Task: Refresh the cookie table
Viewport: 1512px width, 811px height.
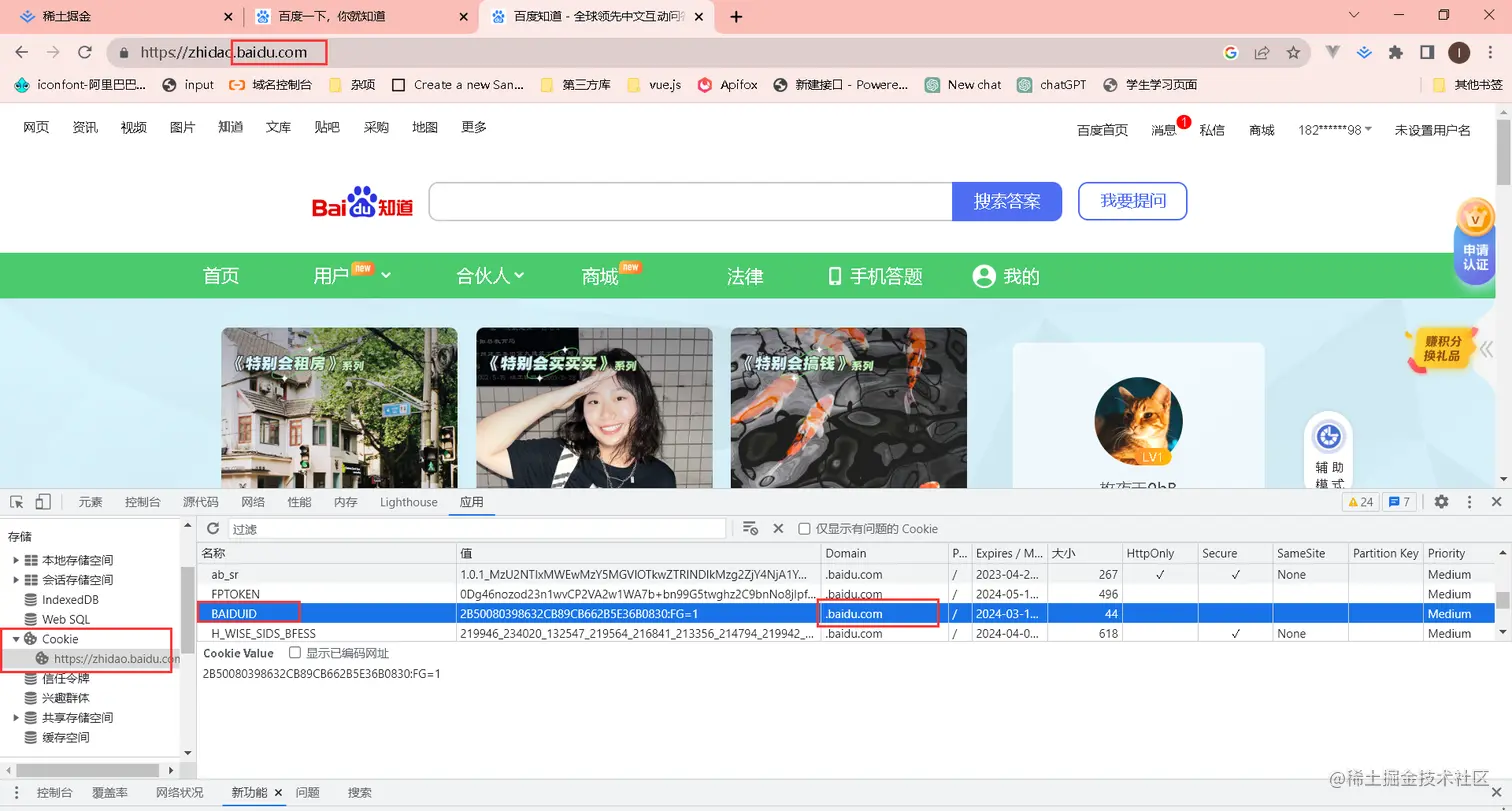Action: pos(212,528)
